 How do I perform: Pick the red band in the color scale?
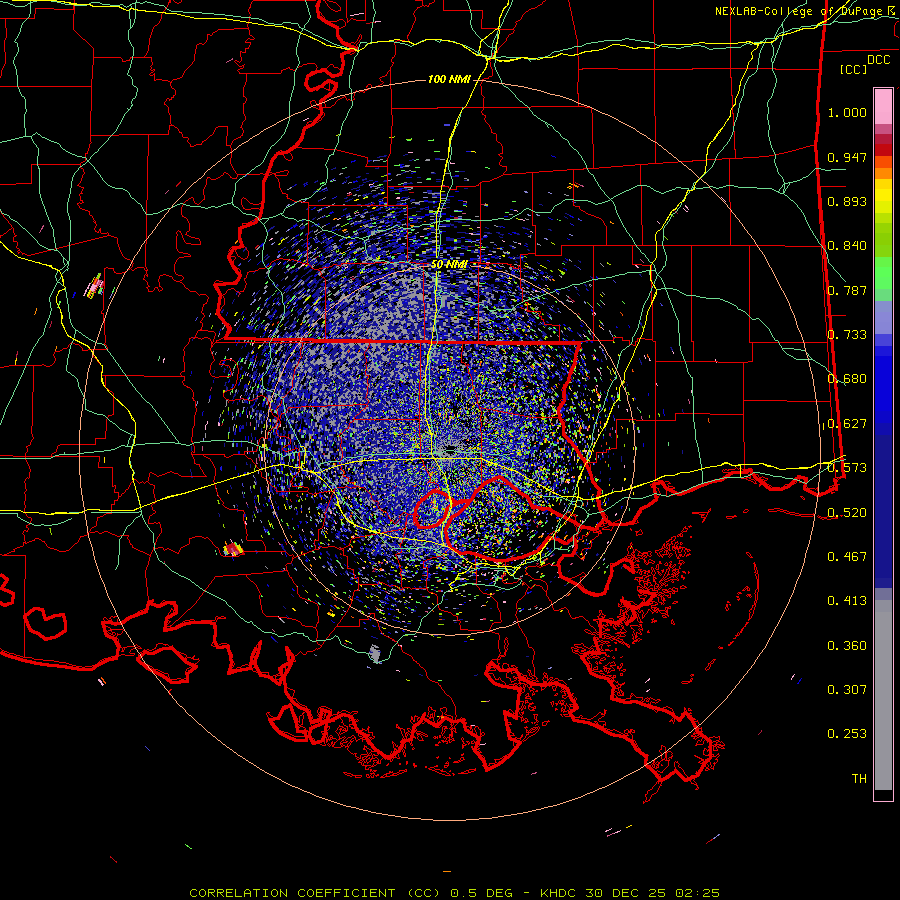tap(883, 150)
